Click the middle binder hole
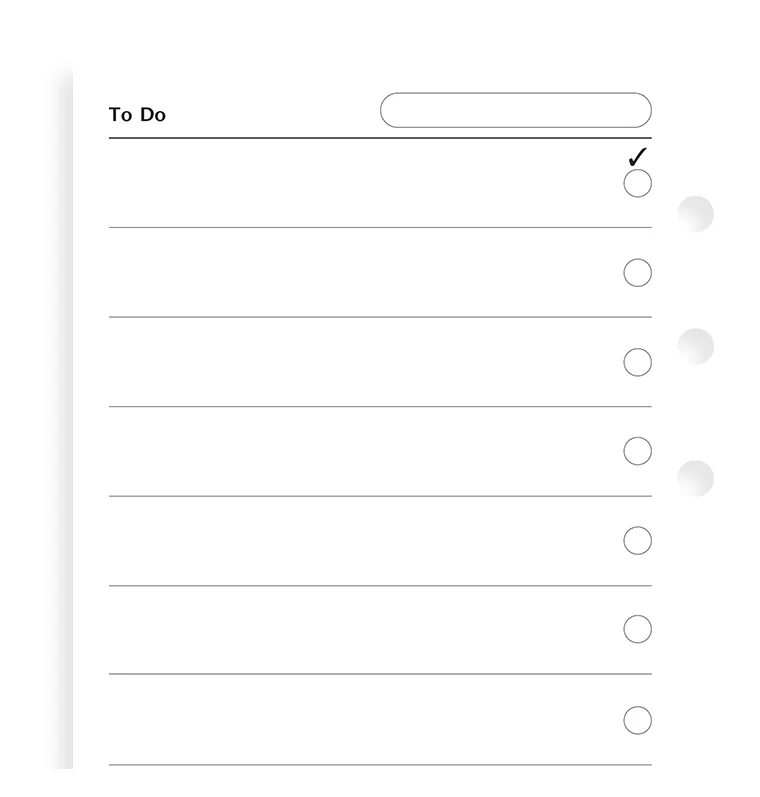This screenshot has height=797, width=760. [x=696, y=346]
